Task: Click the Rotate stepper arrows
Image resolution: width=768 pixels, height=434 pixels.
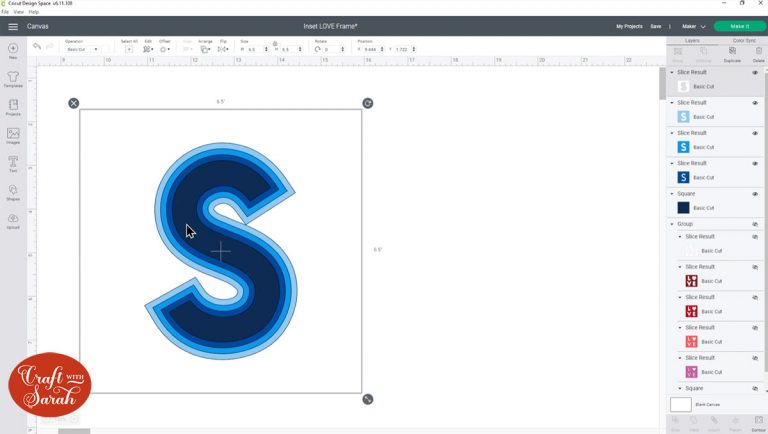Action: (342, 49)
